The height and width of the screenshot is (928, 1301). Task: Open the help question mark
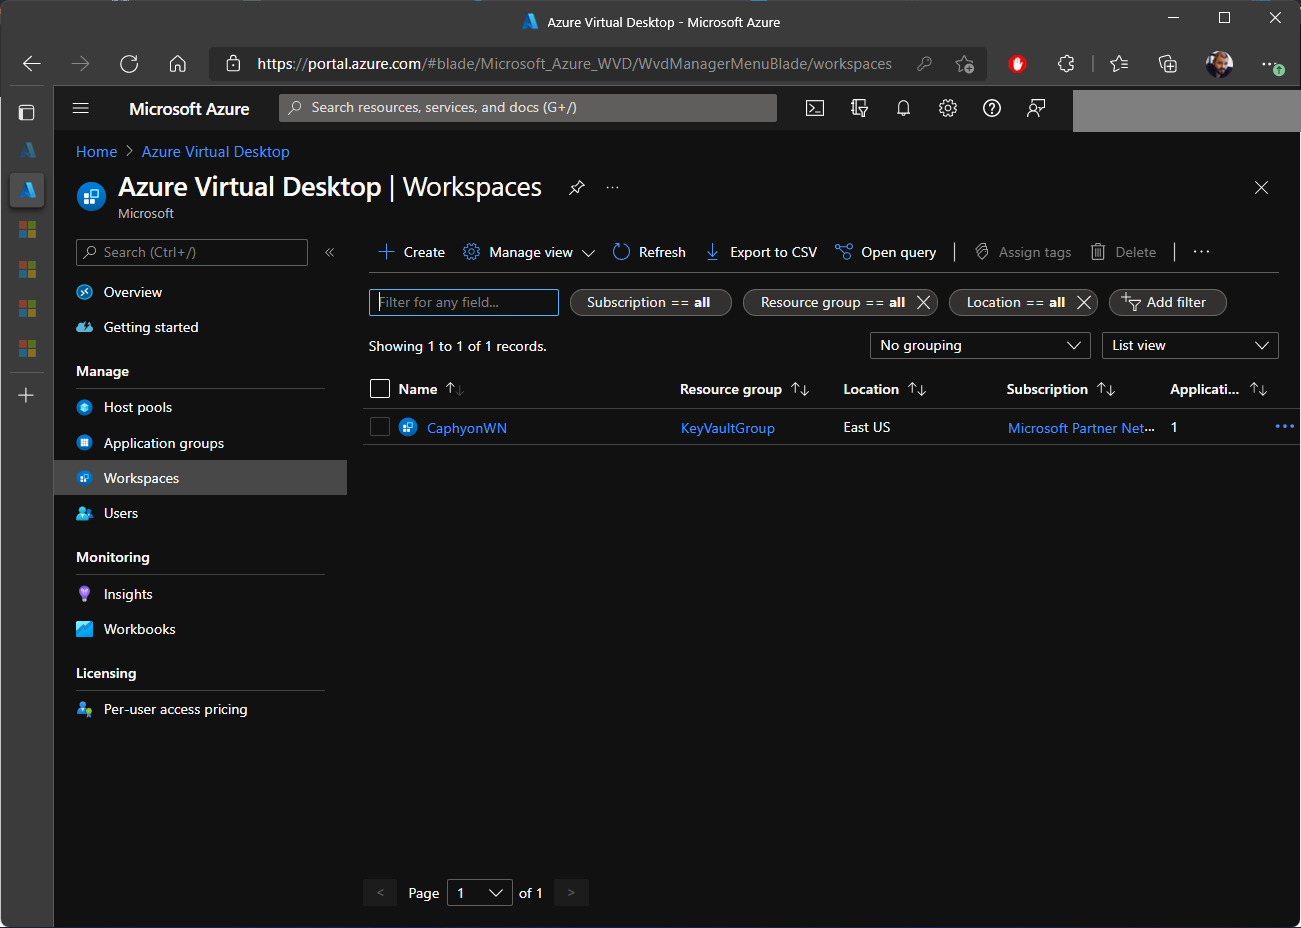tap(992, 108)
